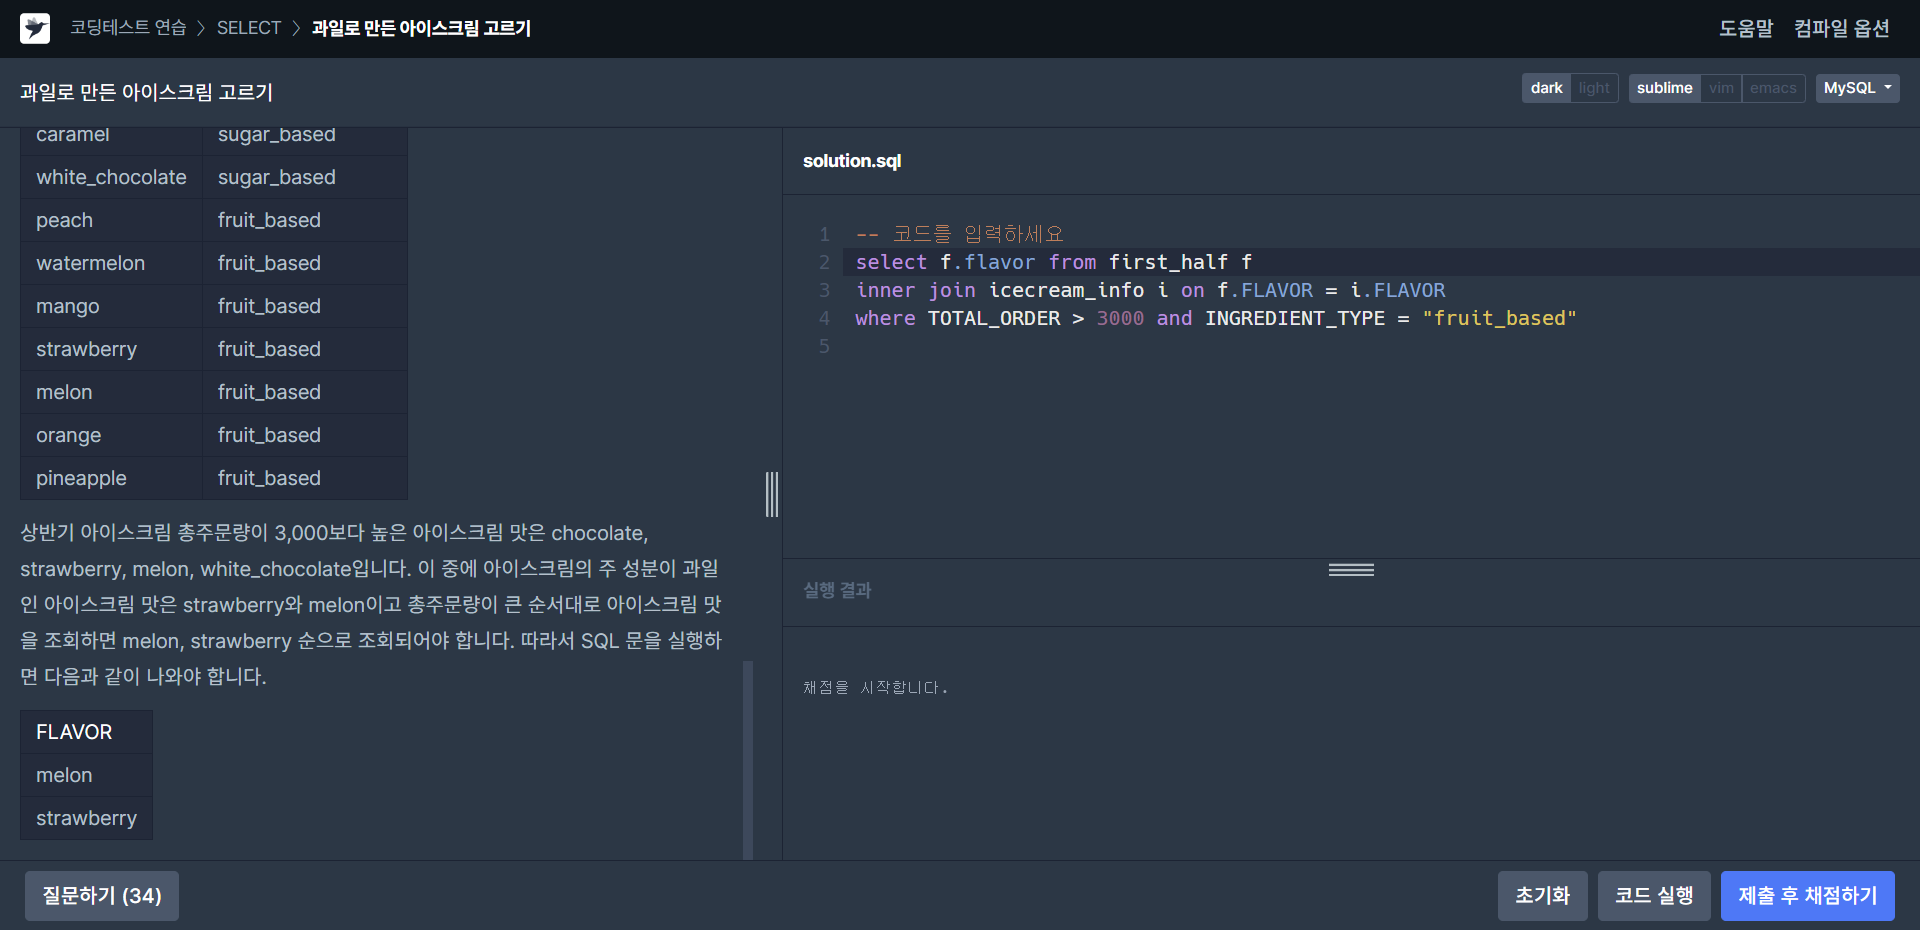The image size is (1920, 930).
Task: Switch to the light theme
Action: (1594, 88)
